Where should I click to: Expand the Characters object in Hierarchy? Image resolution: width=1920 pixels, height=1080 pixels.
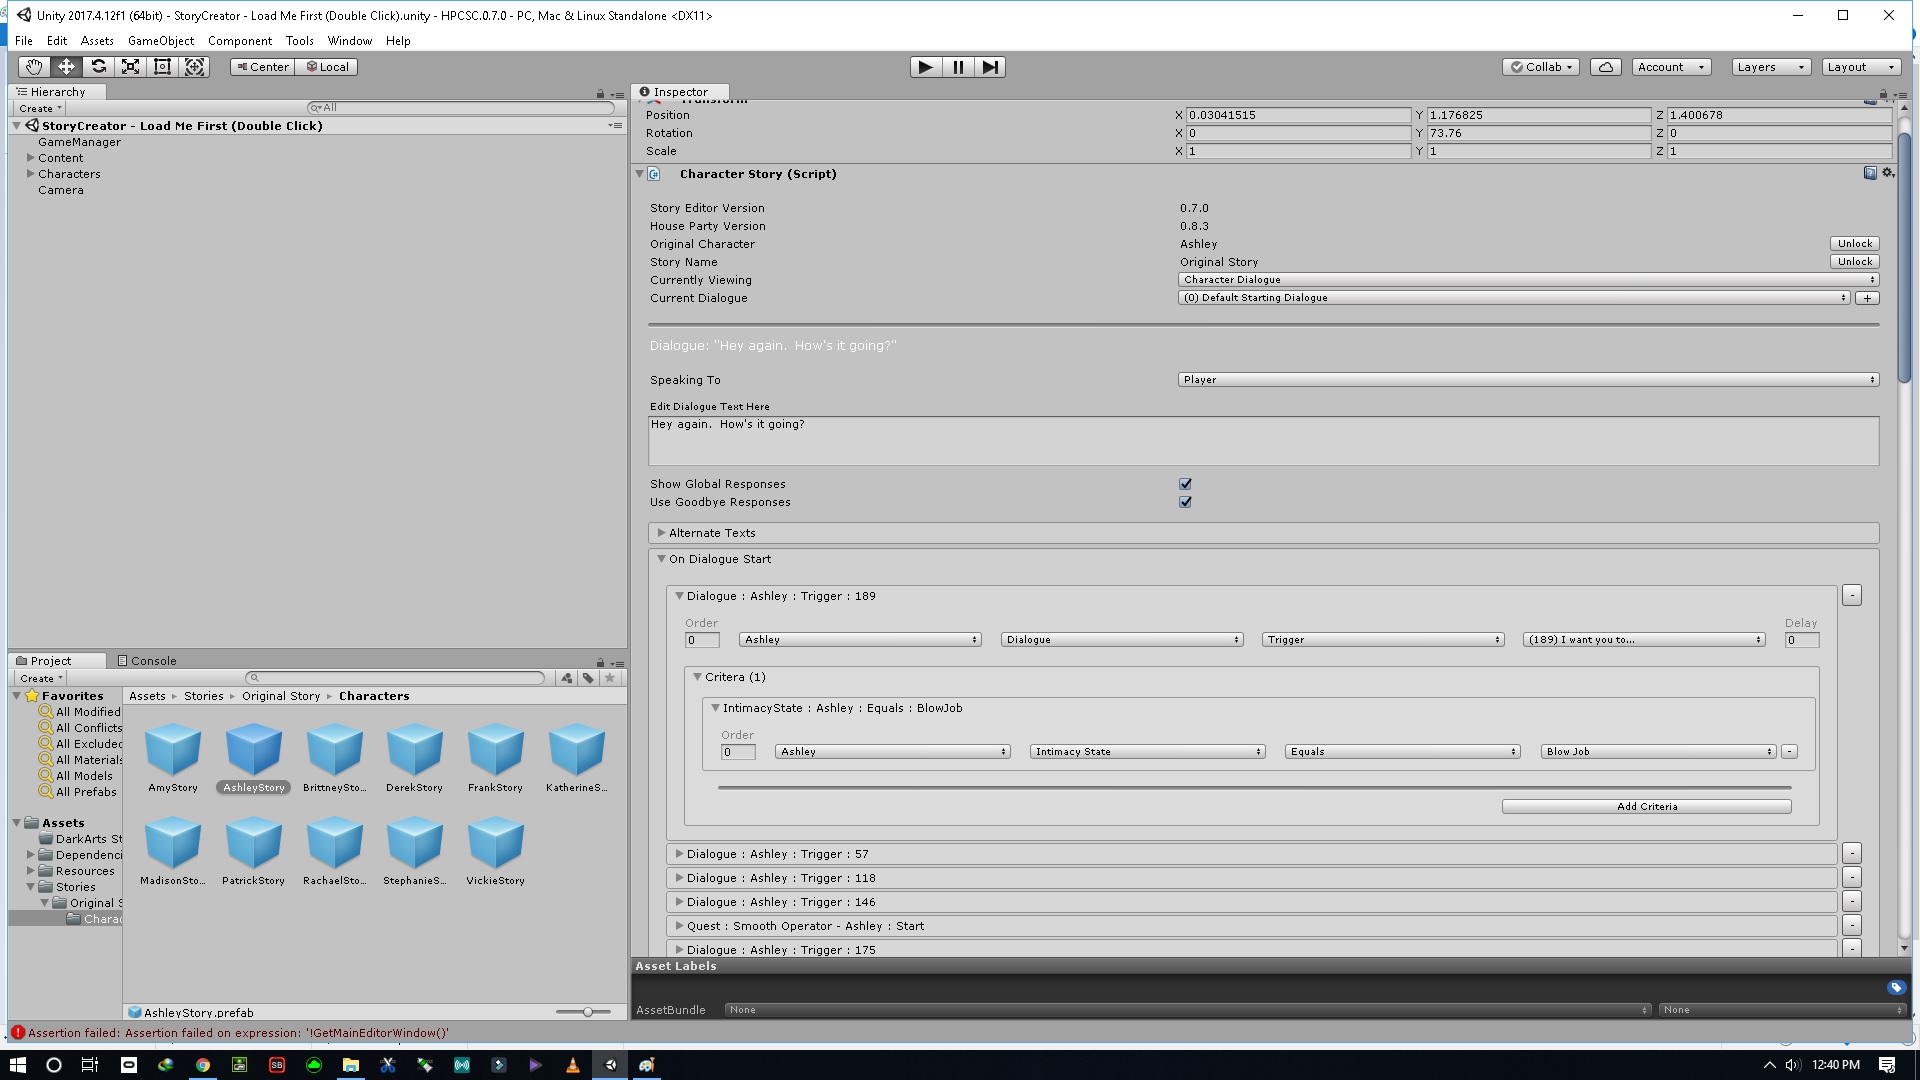click(30, 174)
